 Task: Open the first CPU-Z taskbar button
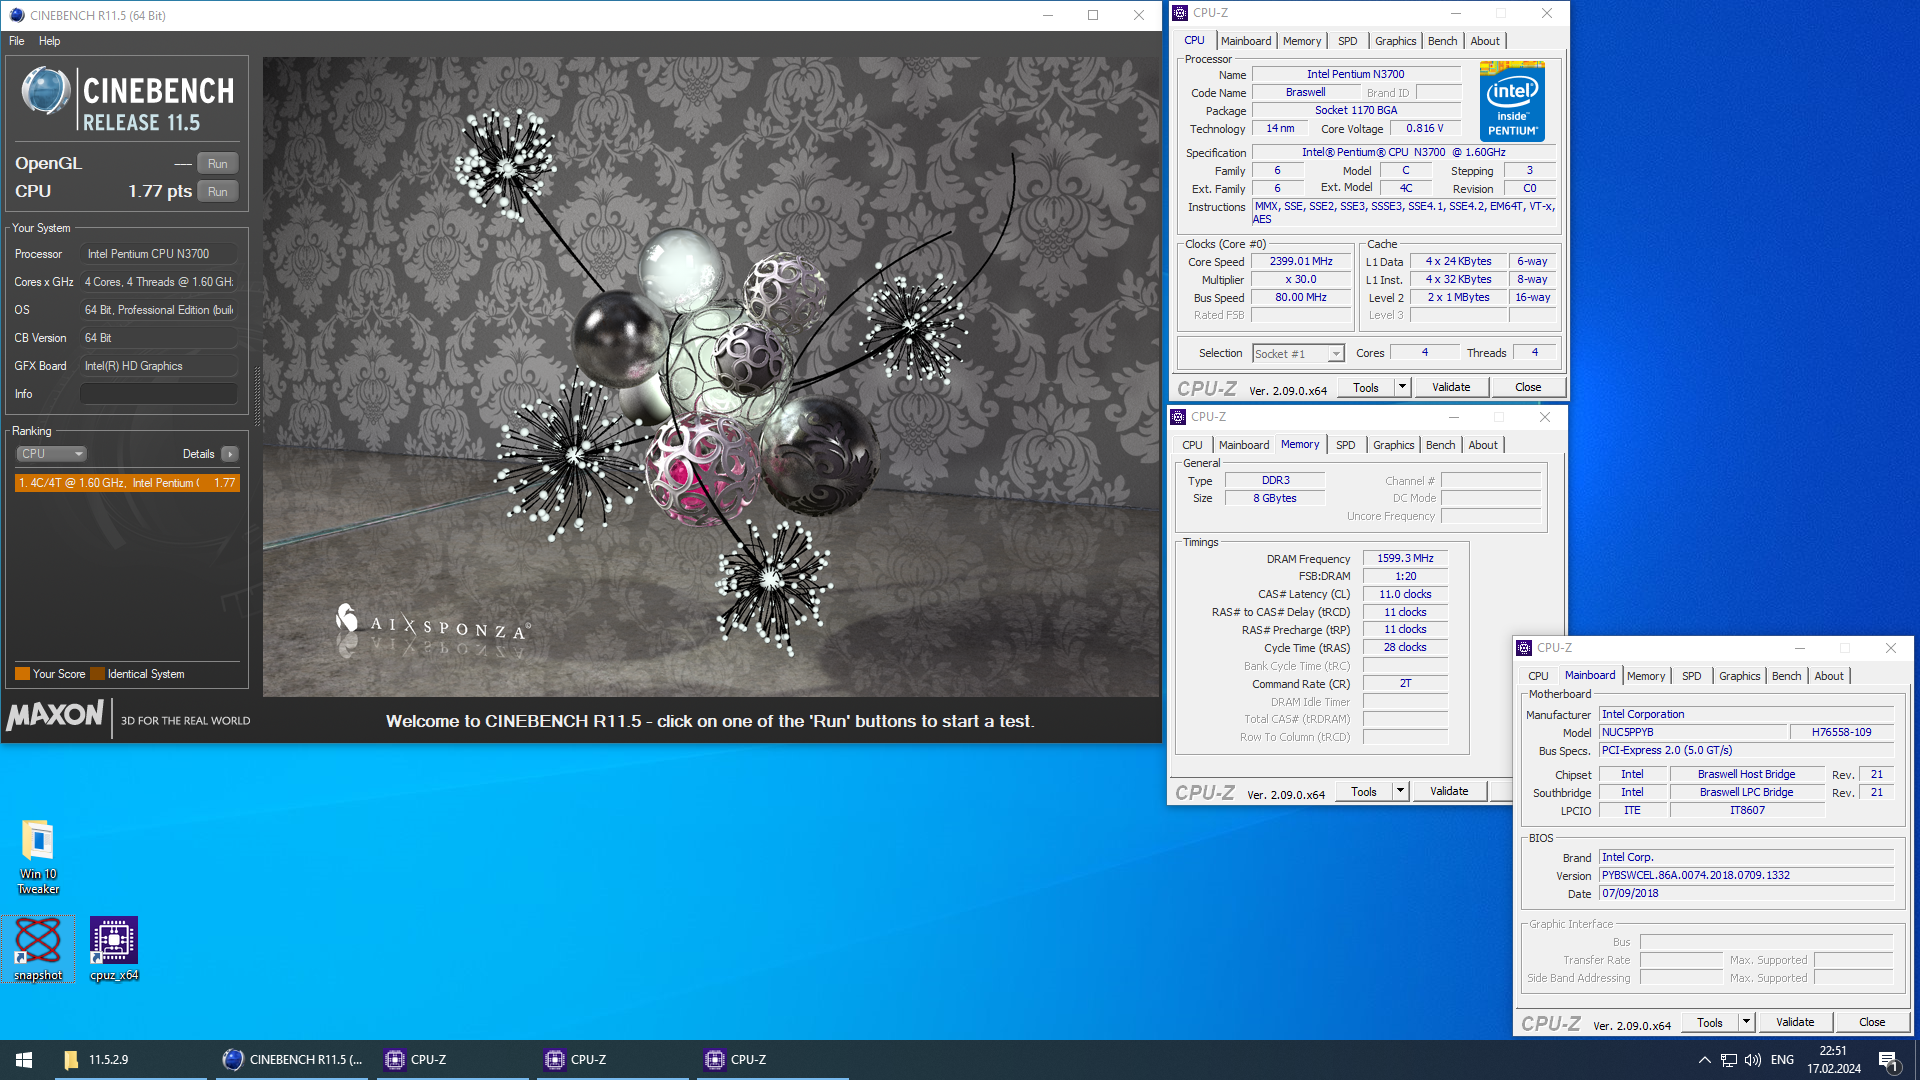452,1059
